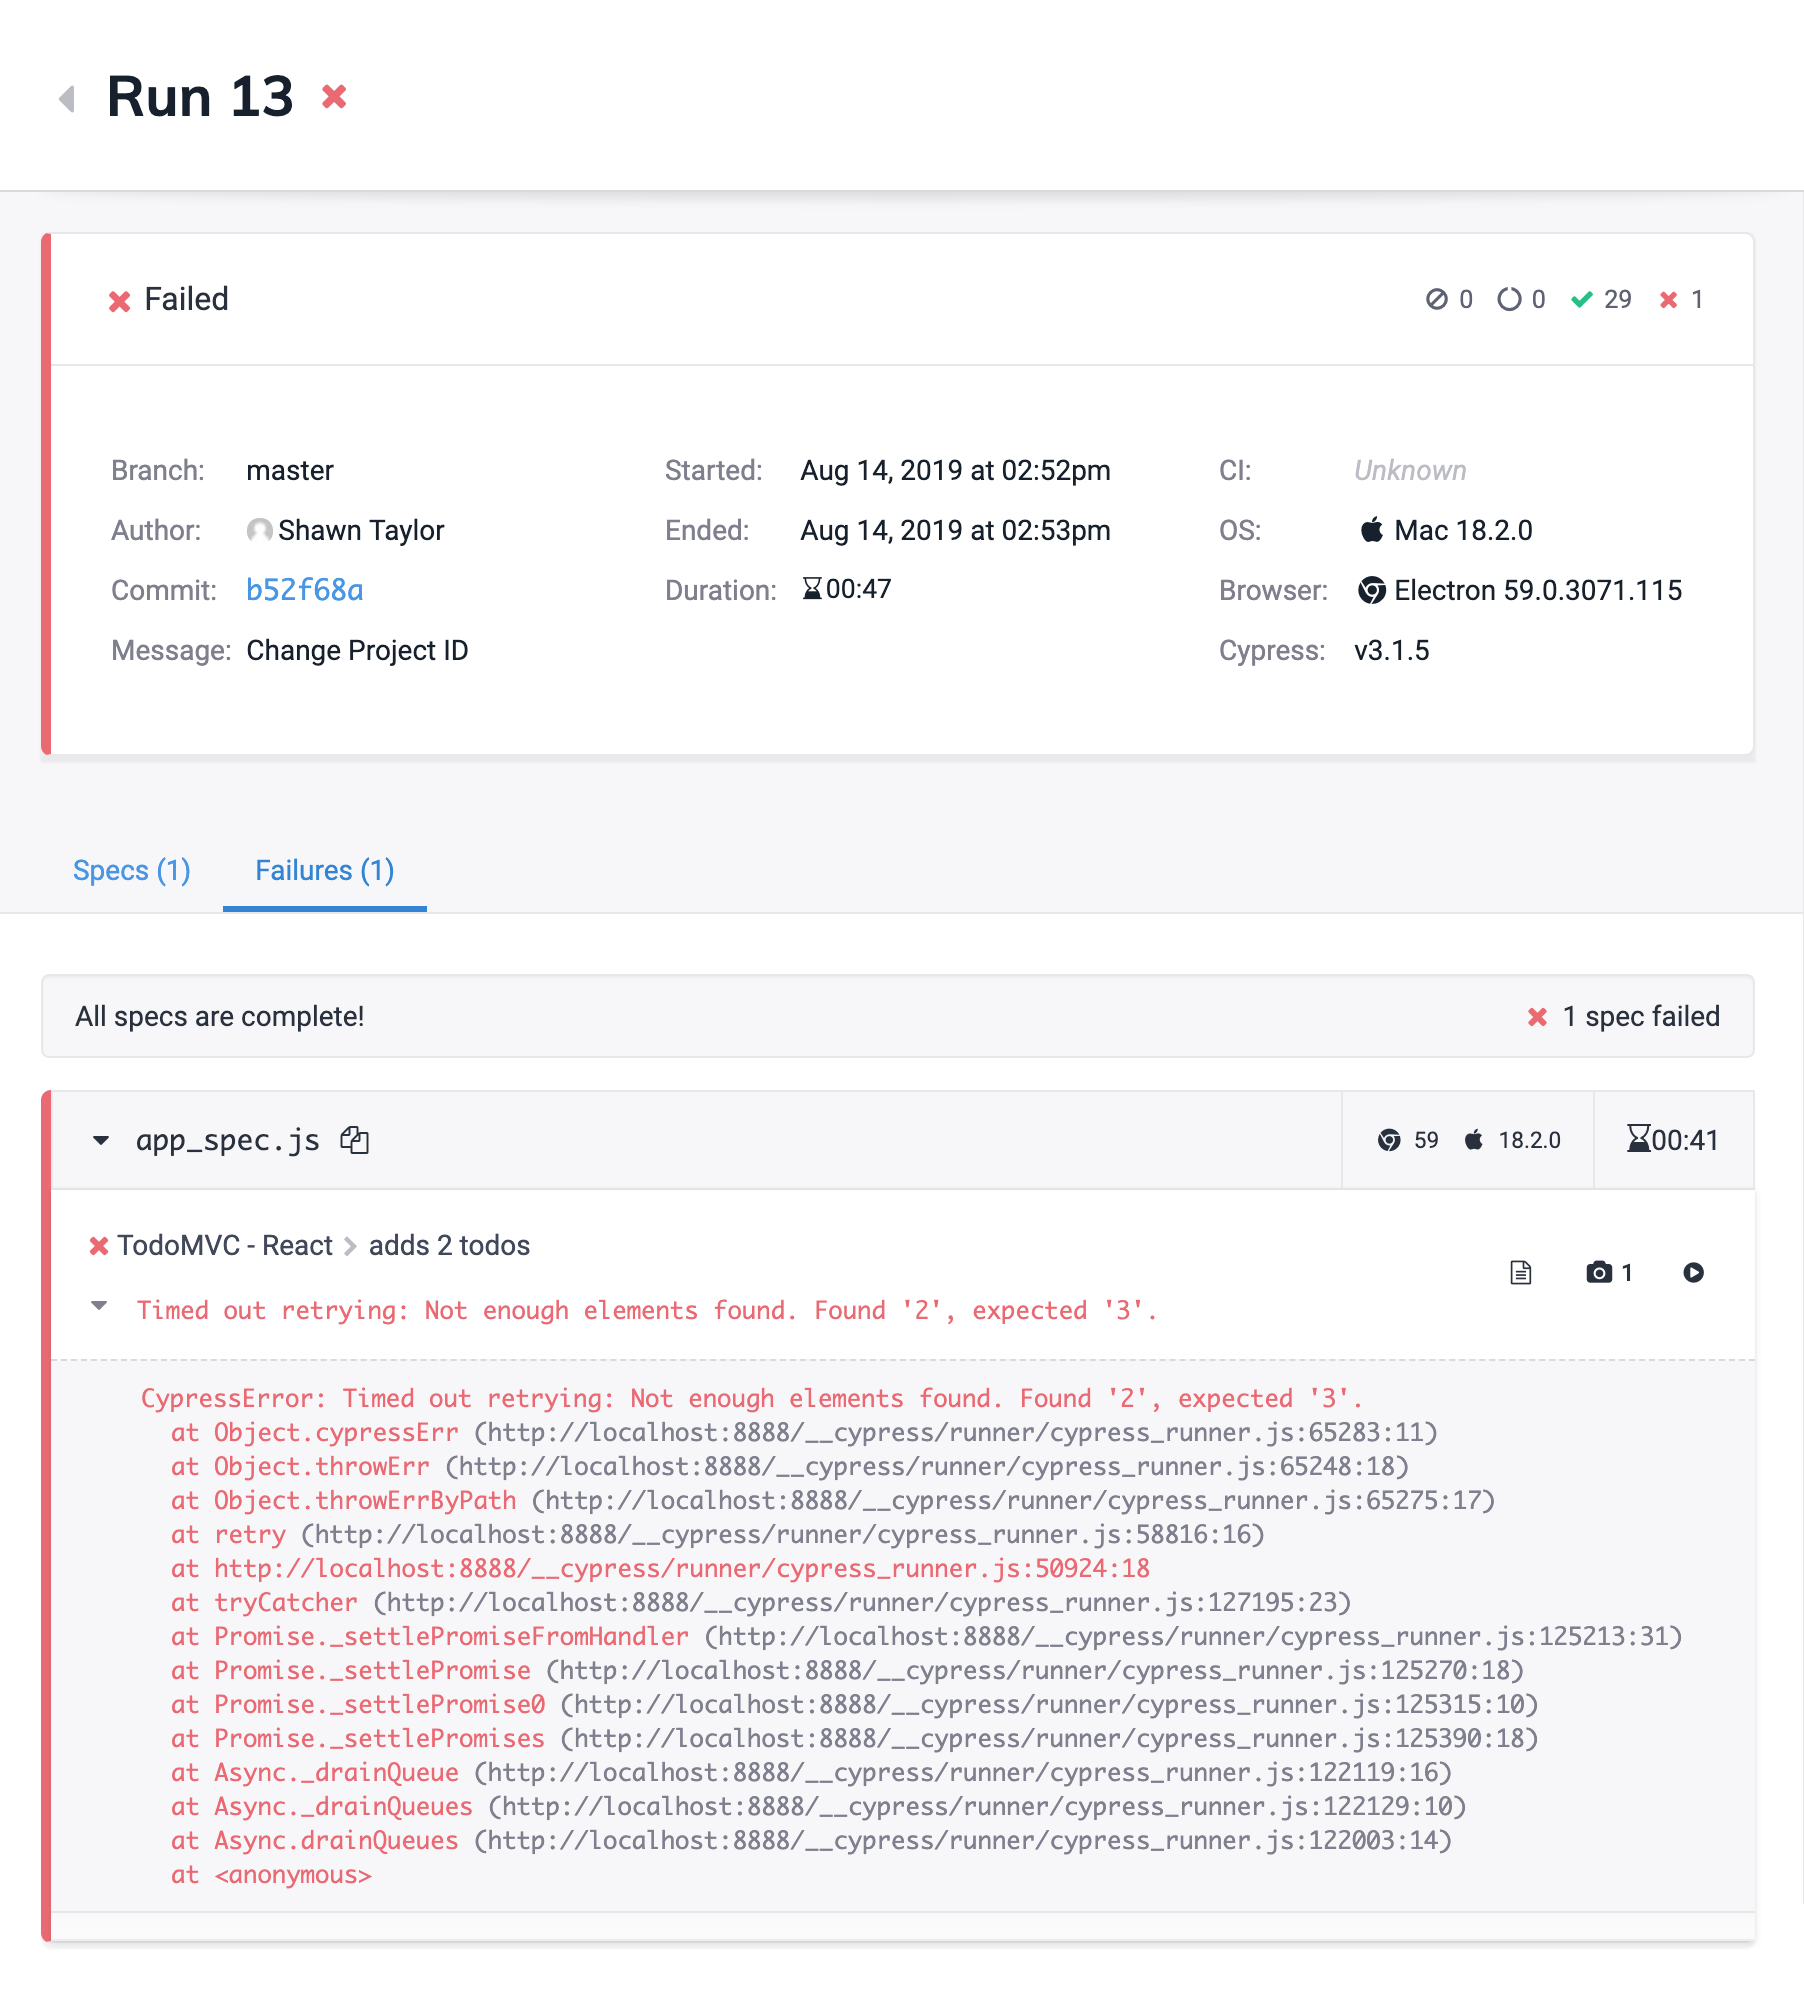Click Shawn Taylor's author avatar

(260, 530)
